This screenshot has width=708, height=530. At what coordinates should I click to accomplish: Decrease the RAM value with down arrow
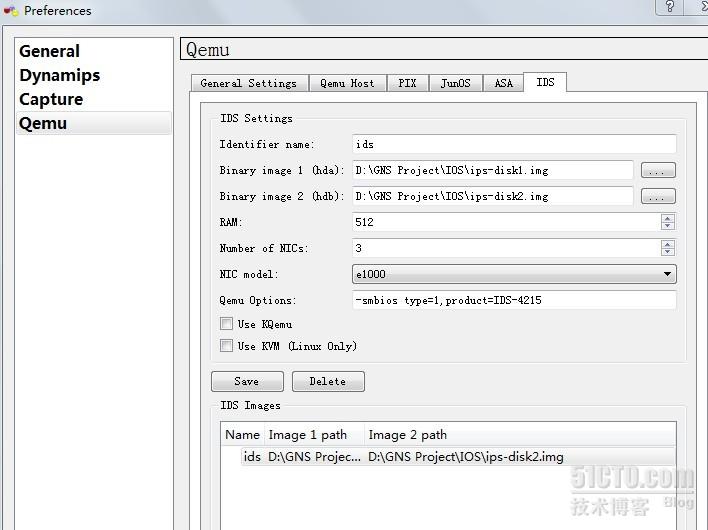667,226
